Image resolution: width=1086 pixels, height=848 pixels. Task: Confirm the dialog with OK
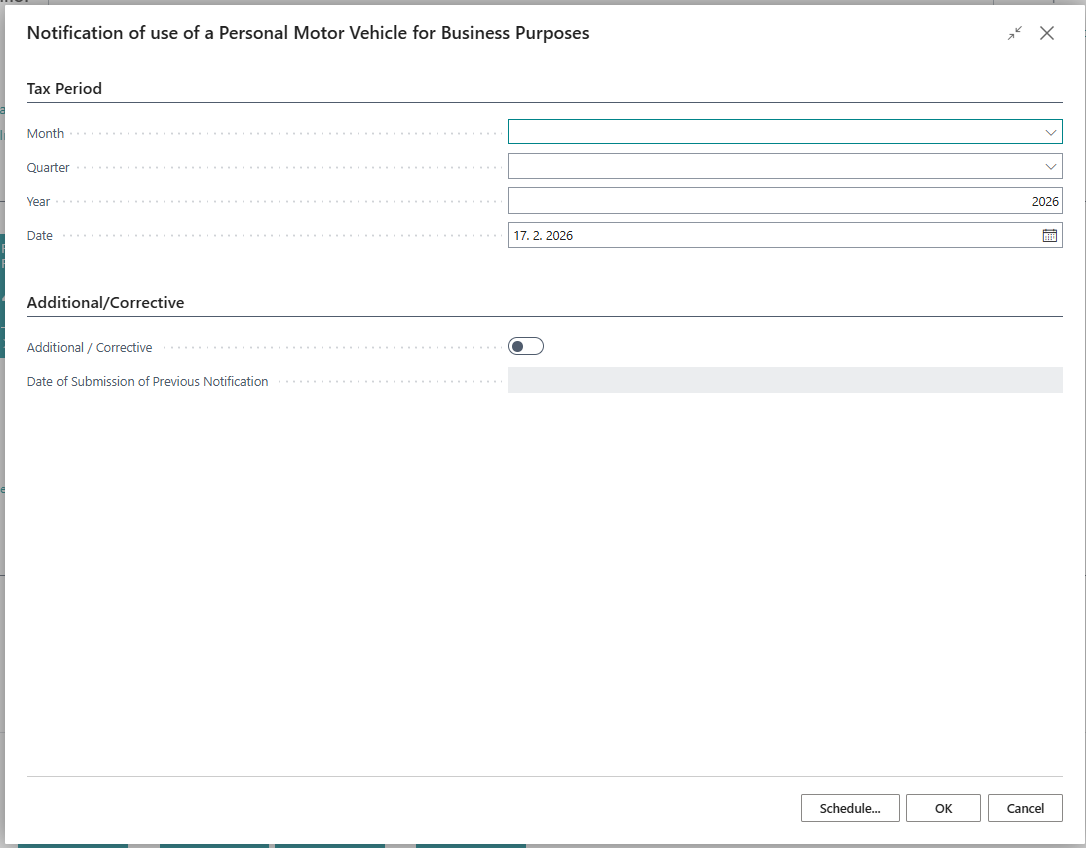[943, 808]
